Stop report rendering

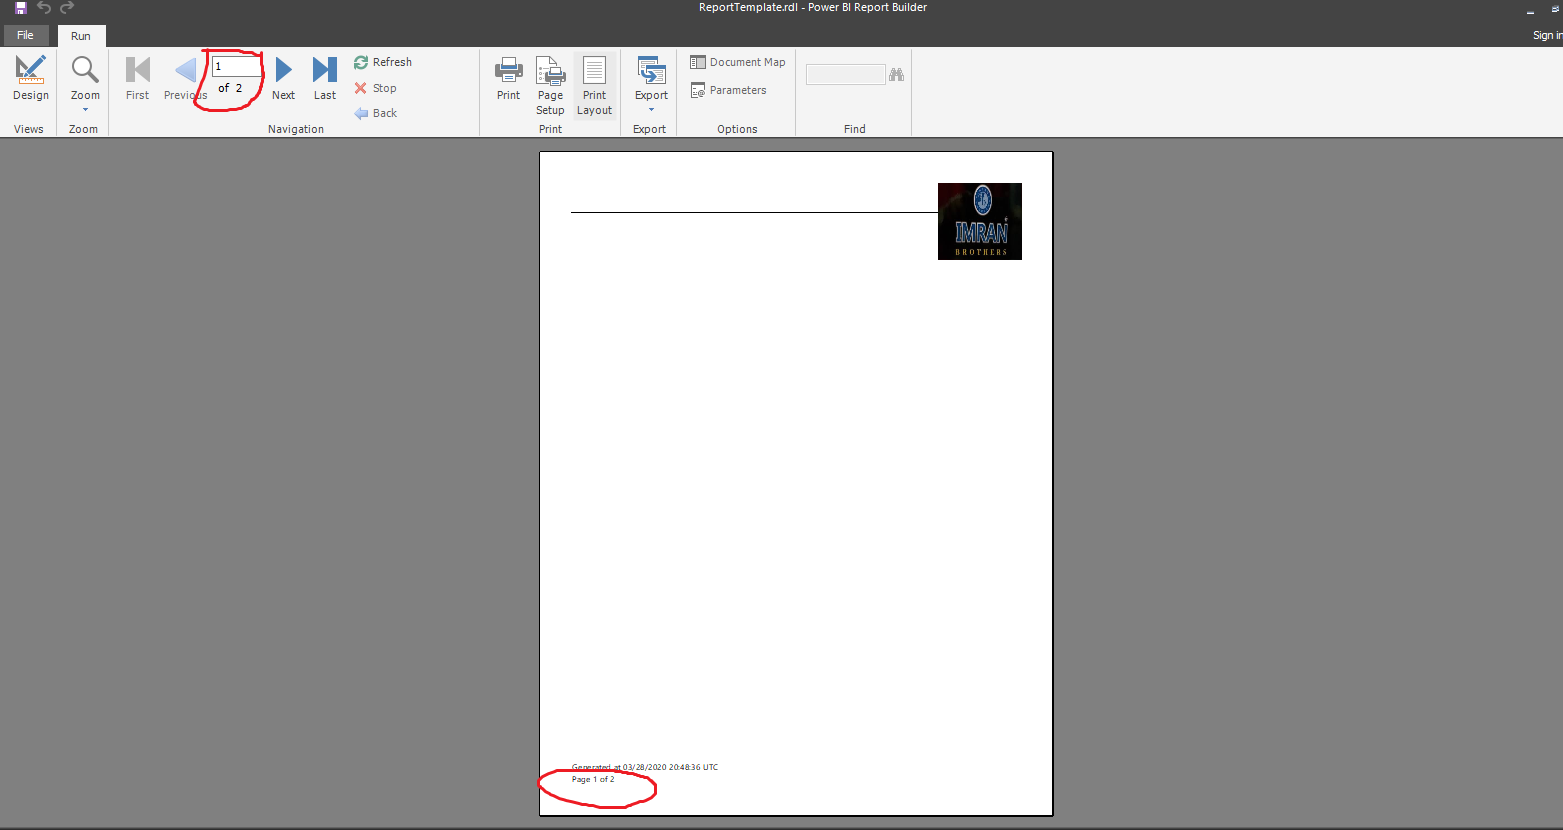pos(376,88)
